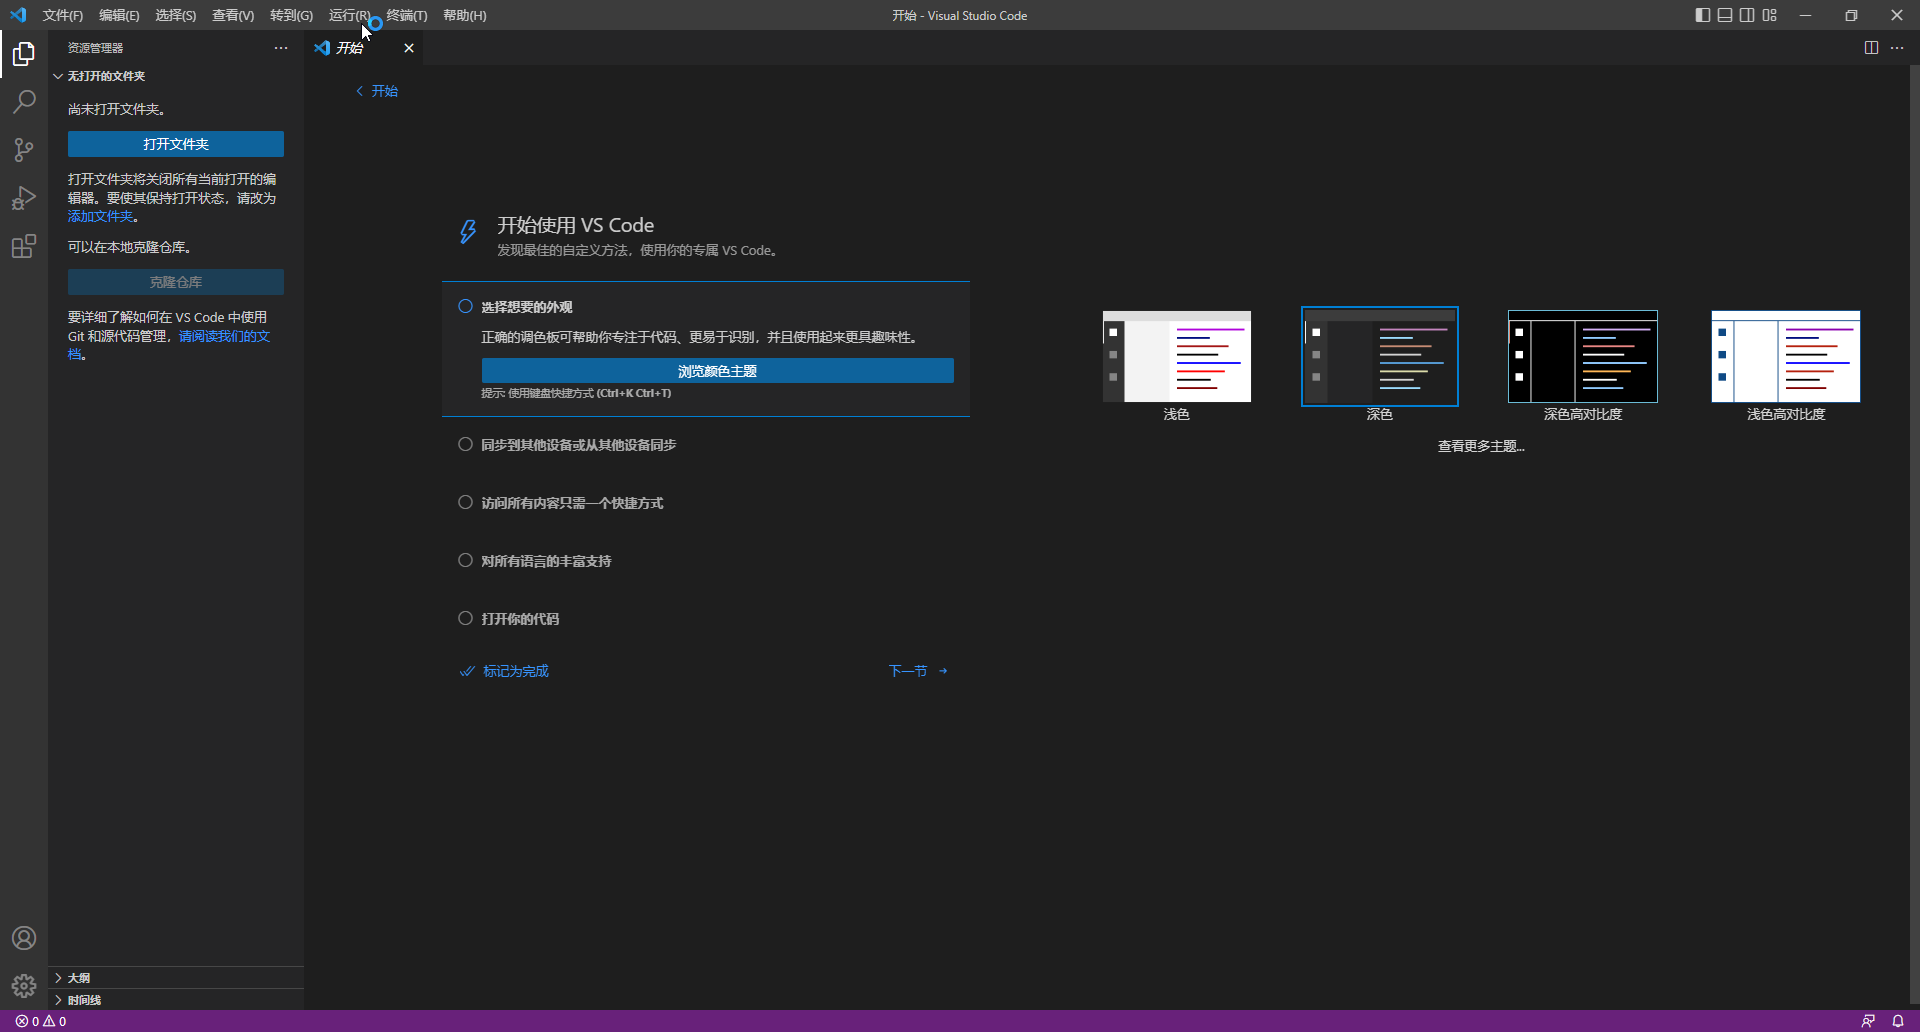
Task: Open the Manage gear icon
Action: click(24, 986)
